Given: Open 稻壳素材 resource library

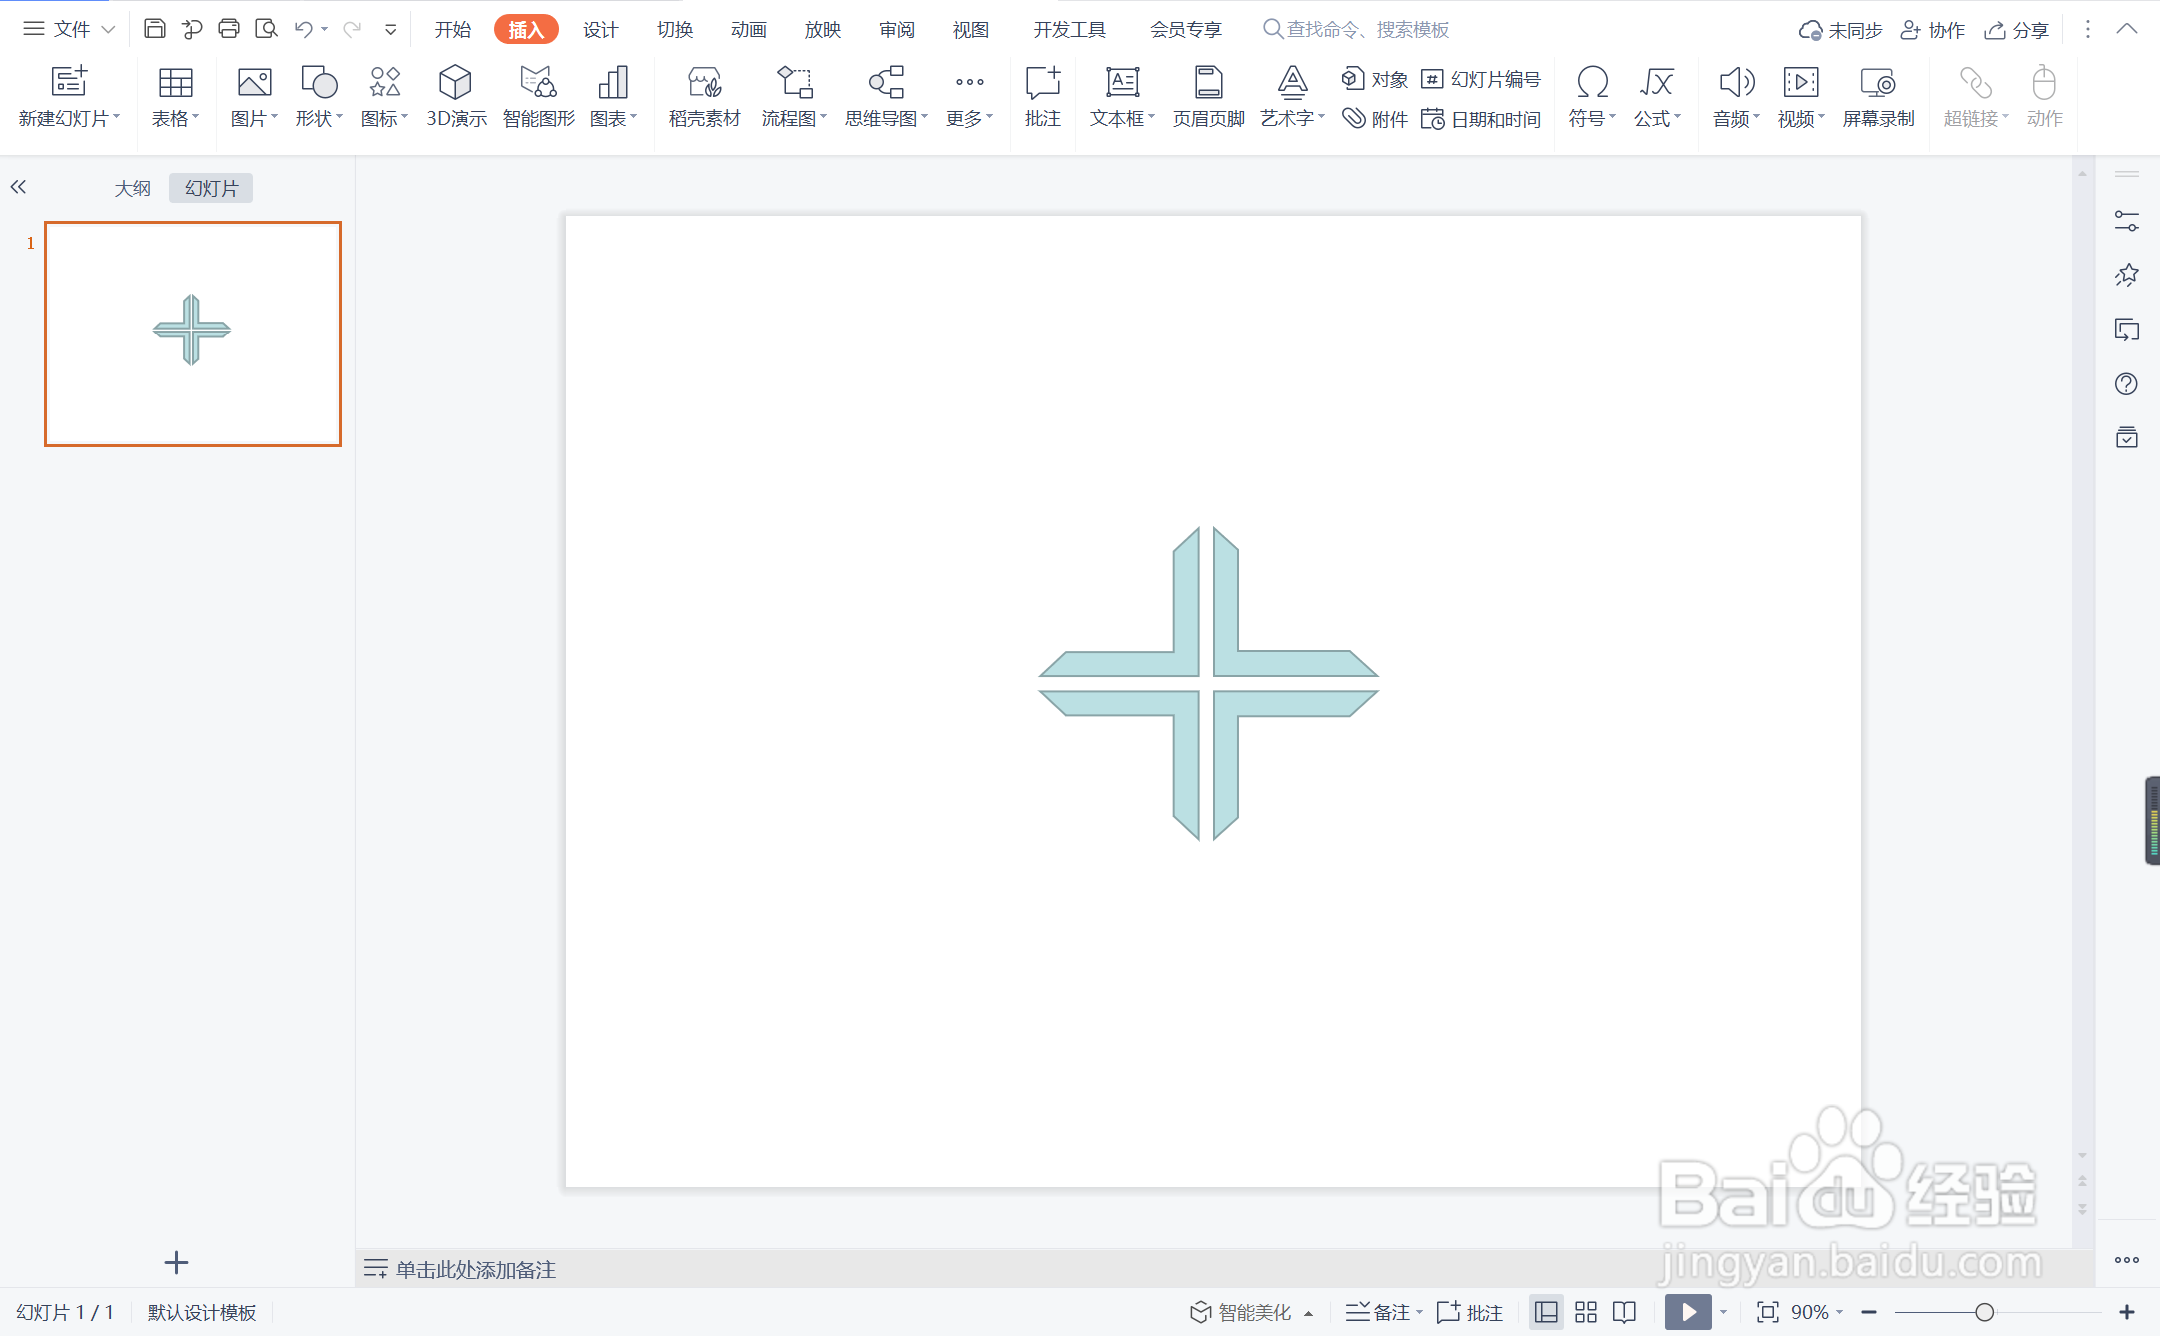Looking at the screenshot, I should click(x=704, y=97).
